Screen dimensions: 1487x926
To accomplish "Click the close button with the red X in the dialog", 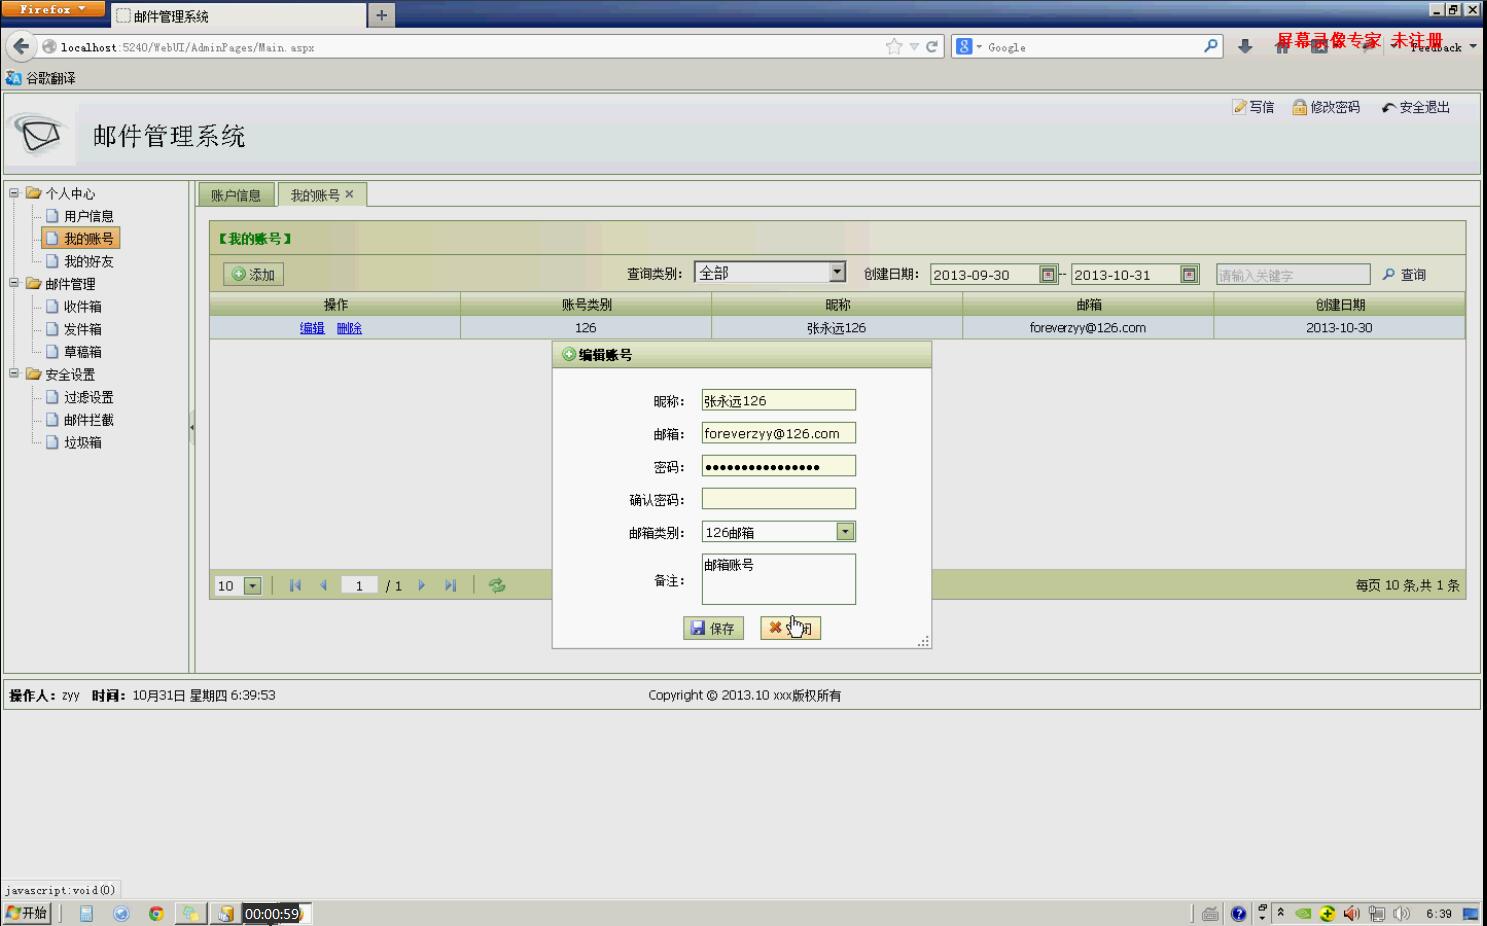I will 790,628.
